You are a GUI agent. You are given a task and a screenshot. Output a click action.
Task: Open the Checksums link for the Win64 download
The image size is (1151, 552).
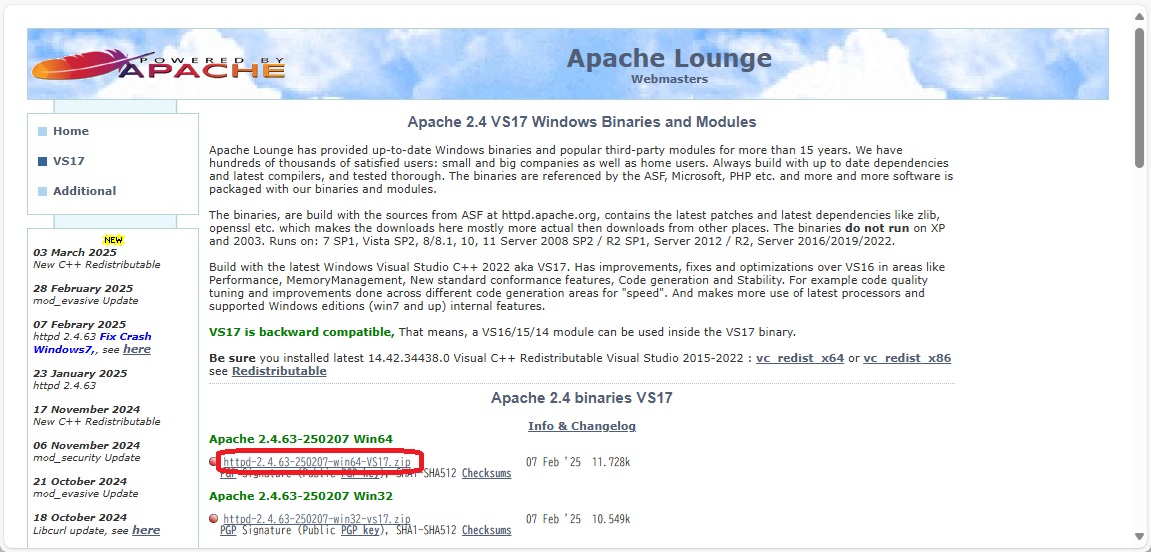pos(487,473)
